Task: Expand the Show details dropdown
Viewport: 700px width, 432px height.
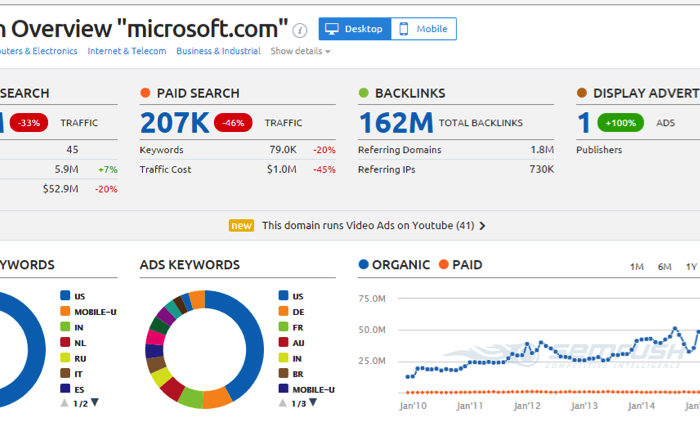Action: pos(300,51)
